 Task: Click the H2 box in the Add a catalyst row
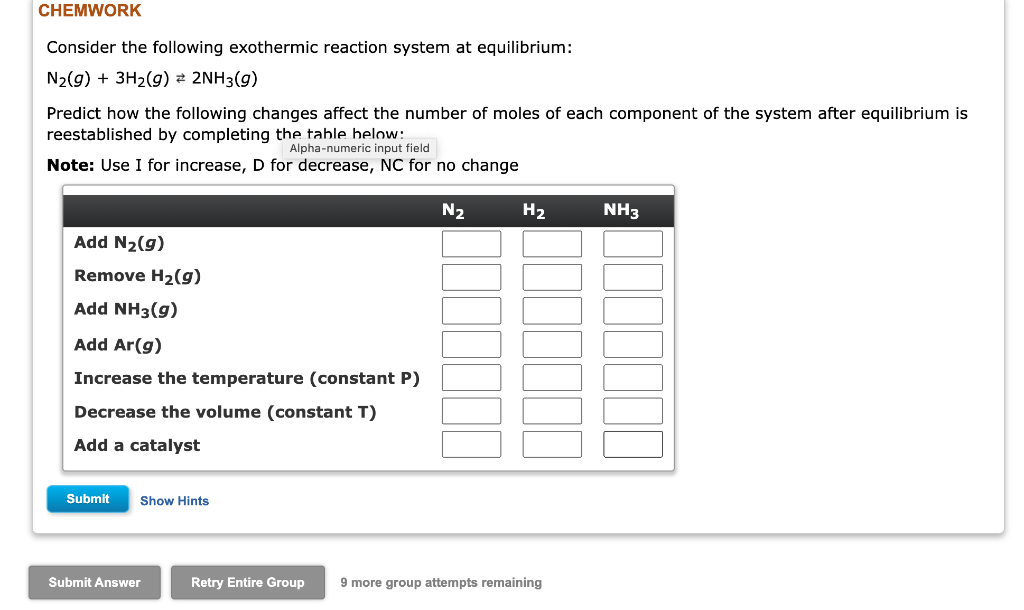click(x=552, y=444)
